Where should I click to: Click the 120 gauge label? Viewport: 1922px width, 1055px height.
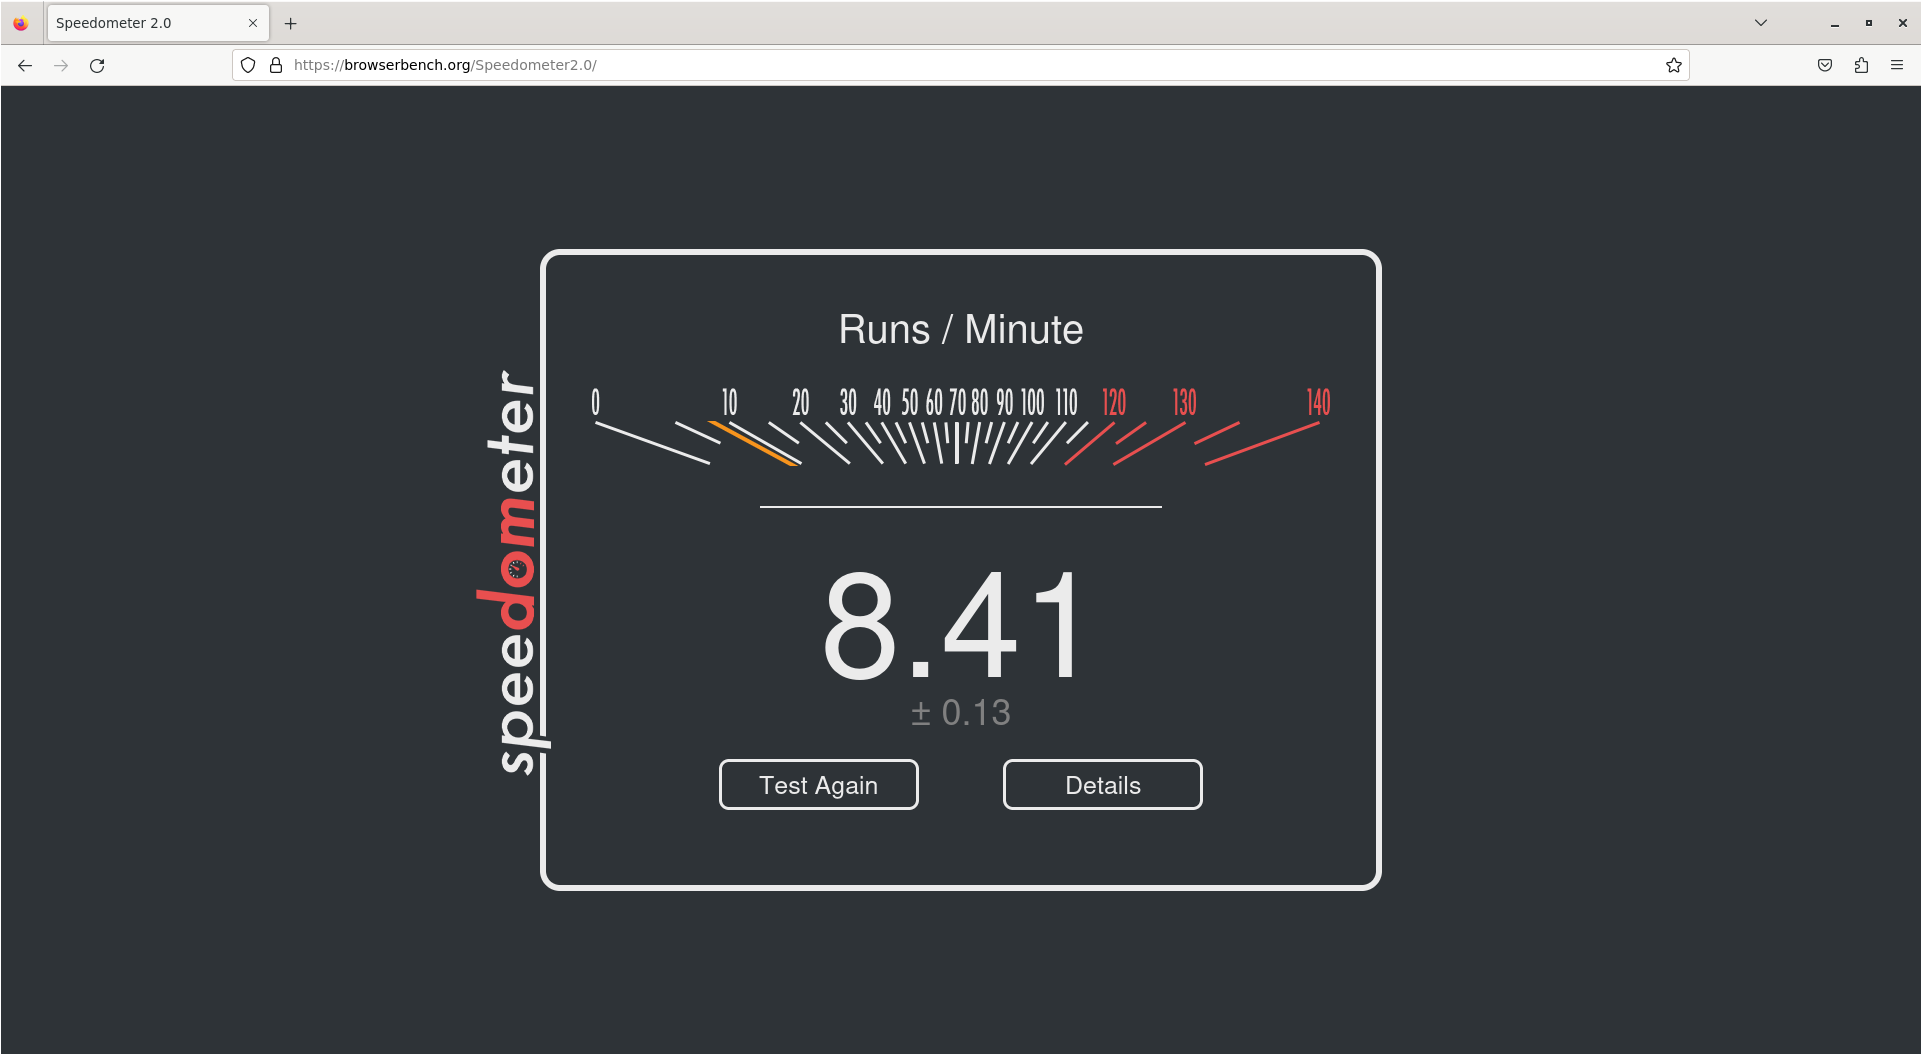click(x=1113, y=403)
